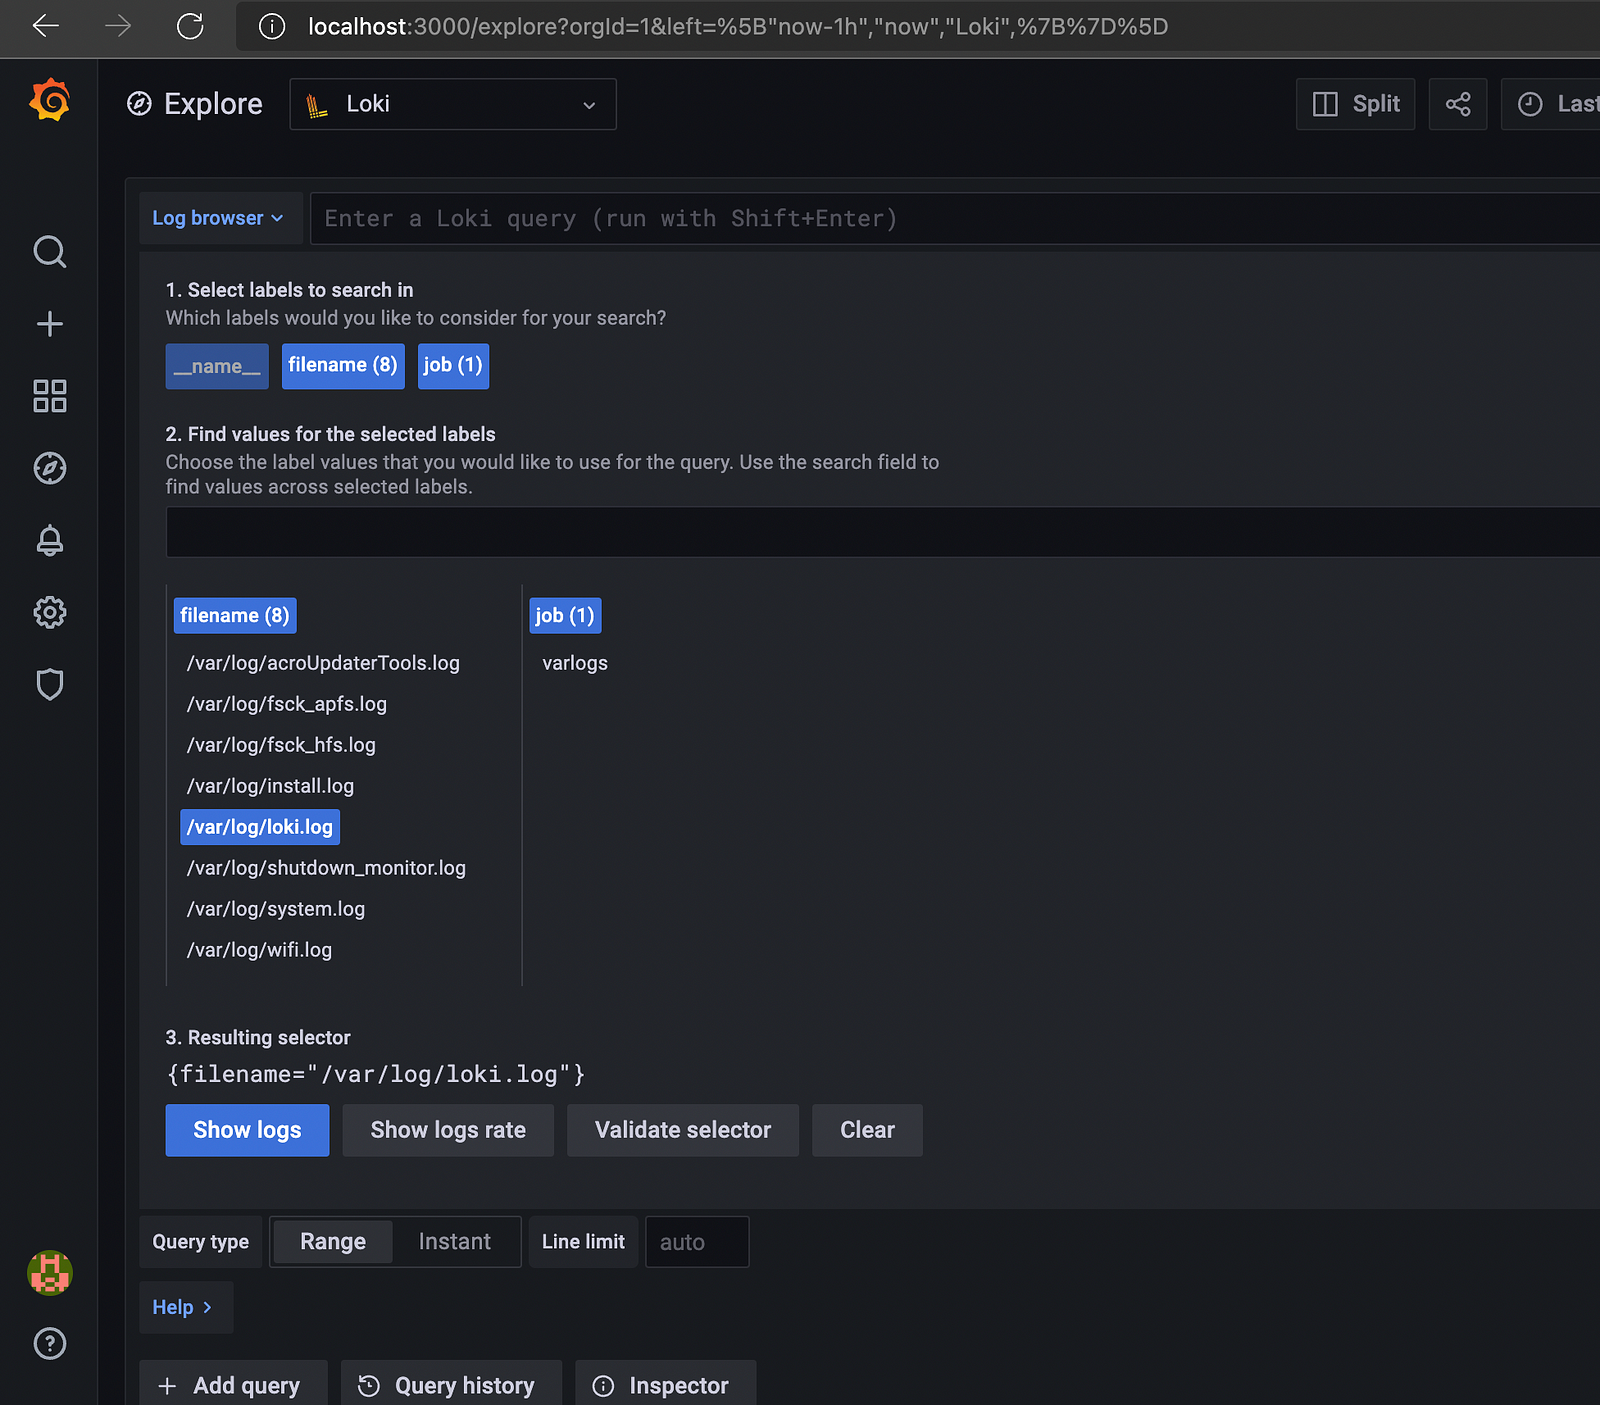1600x1405 pixels.
Task: Select /var/log/fsck_apfs.log value
Action: [x=287, y=704]
